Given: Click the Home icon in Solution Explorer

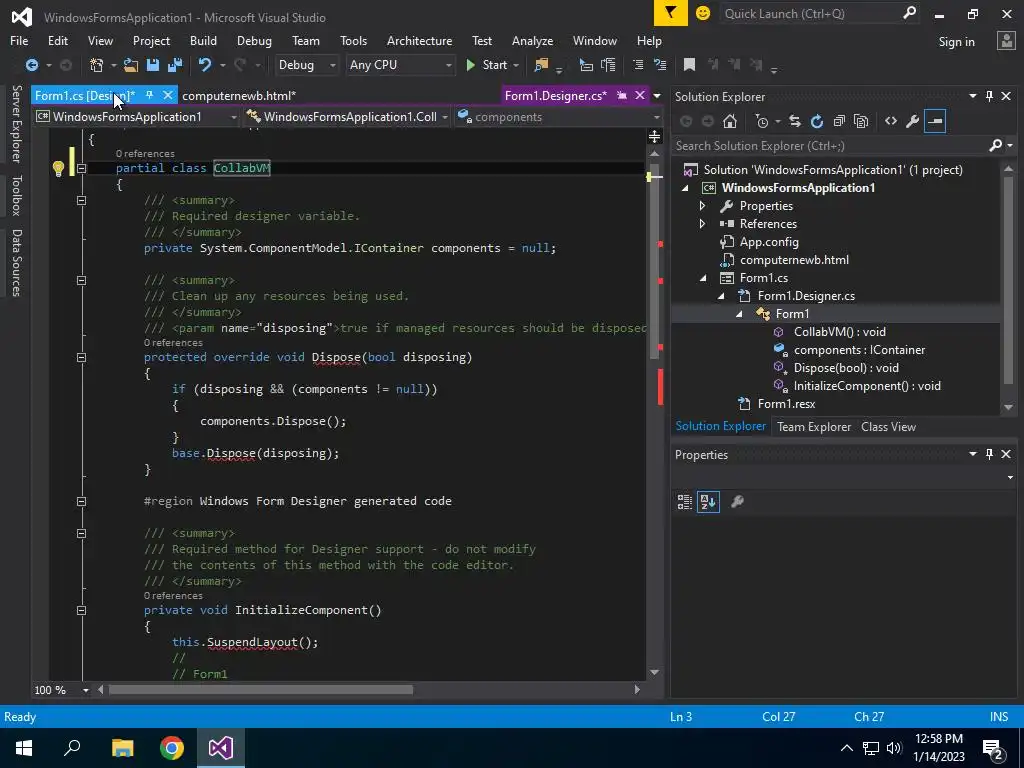Looking at the screenshot, I should (x=730, y=121).
